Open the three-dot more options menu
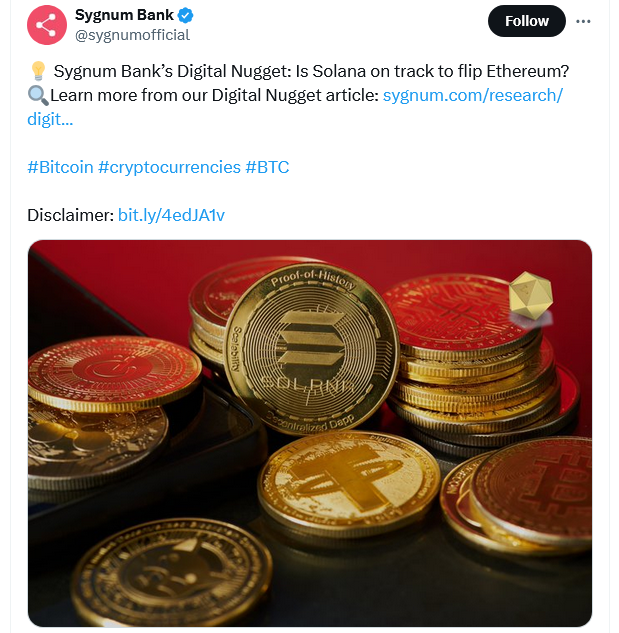Image resolution: width=619 pixels, height=633 pixels. click(x=584, y=21)
